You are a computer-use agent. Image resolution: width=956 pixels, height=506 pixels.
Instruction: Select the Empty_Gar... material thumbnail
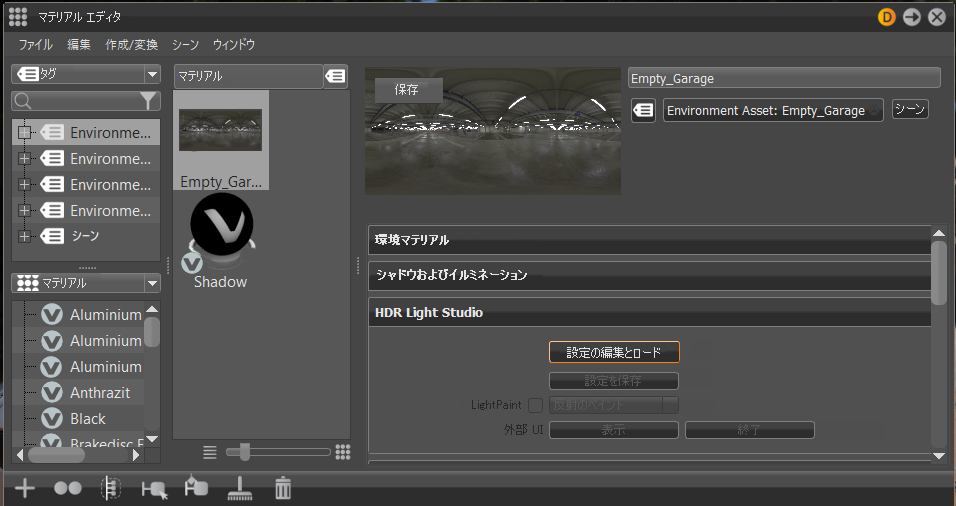point(221,140)
